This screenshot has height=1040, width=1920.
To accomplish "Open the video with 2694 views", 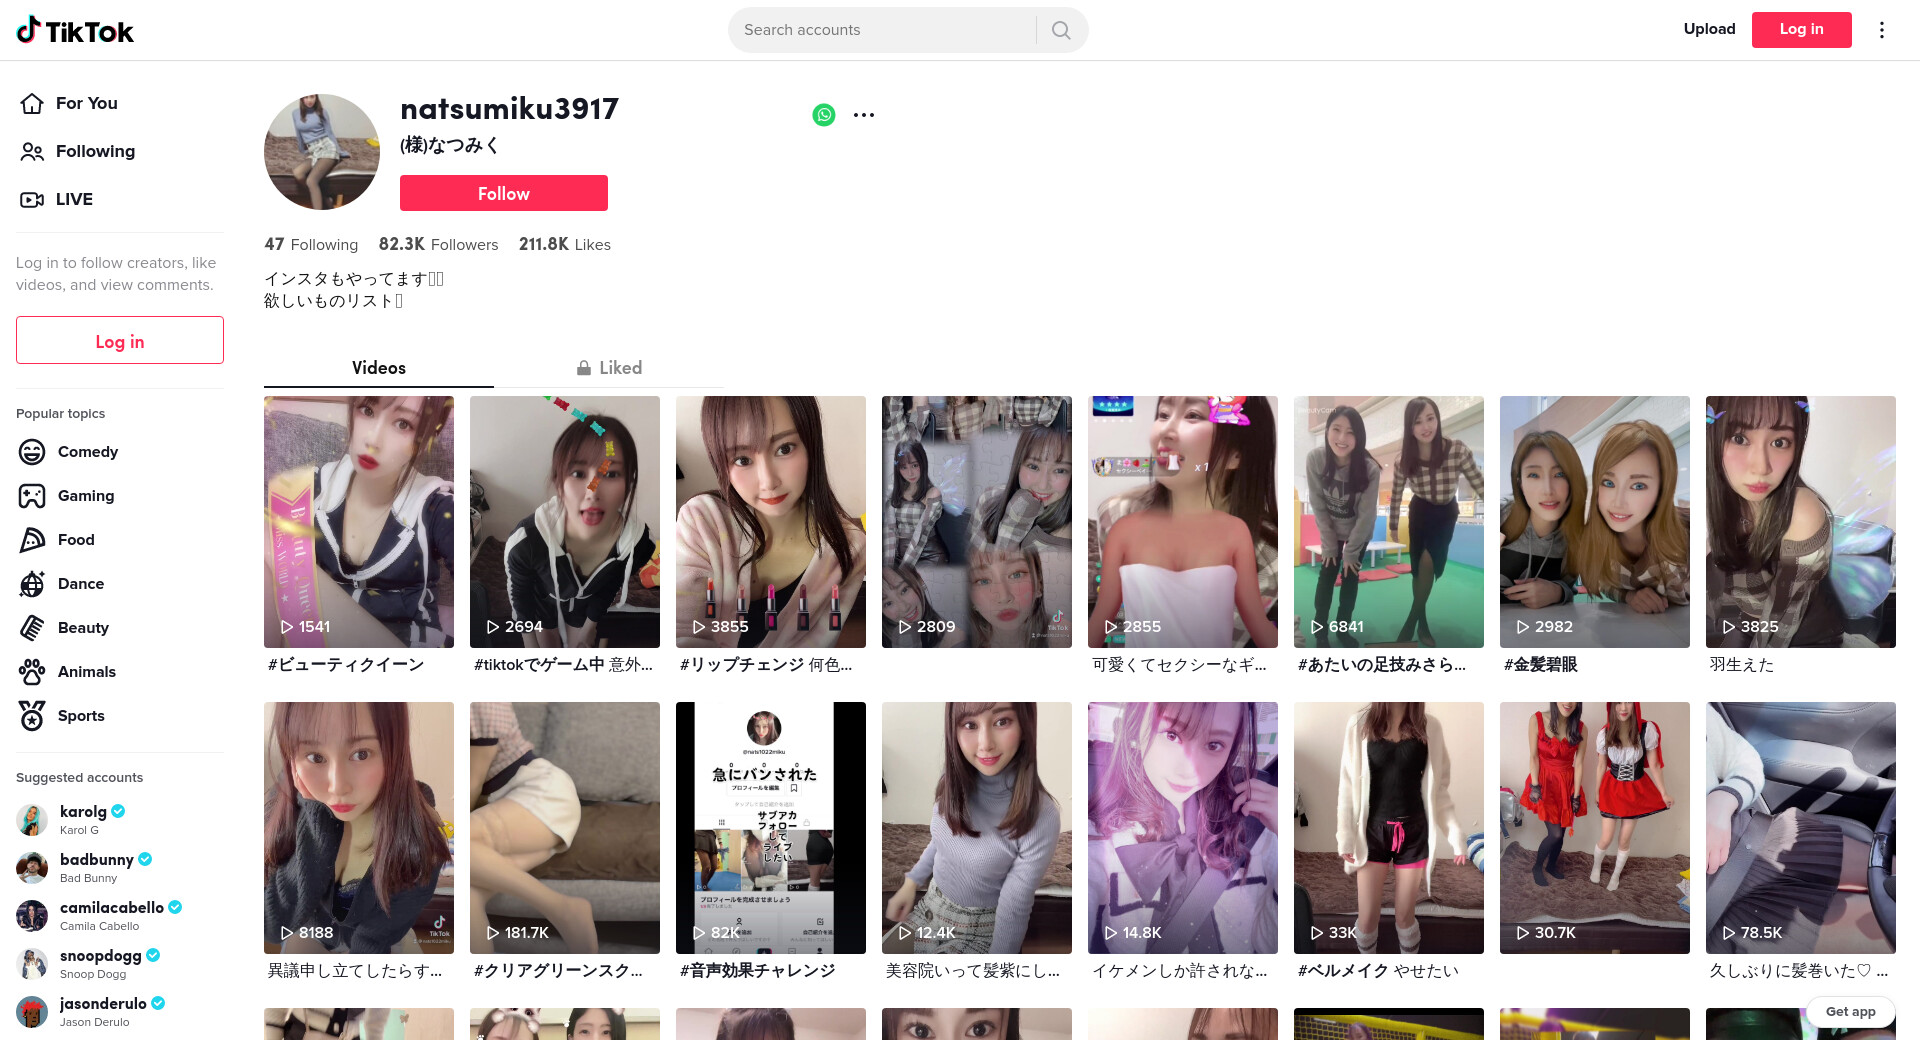I will (x=565, y=522).
